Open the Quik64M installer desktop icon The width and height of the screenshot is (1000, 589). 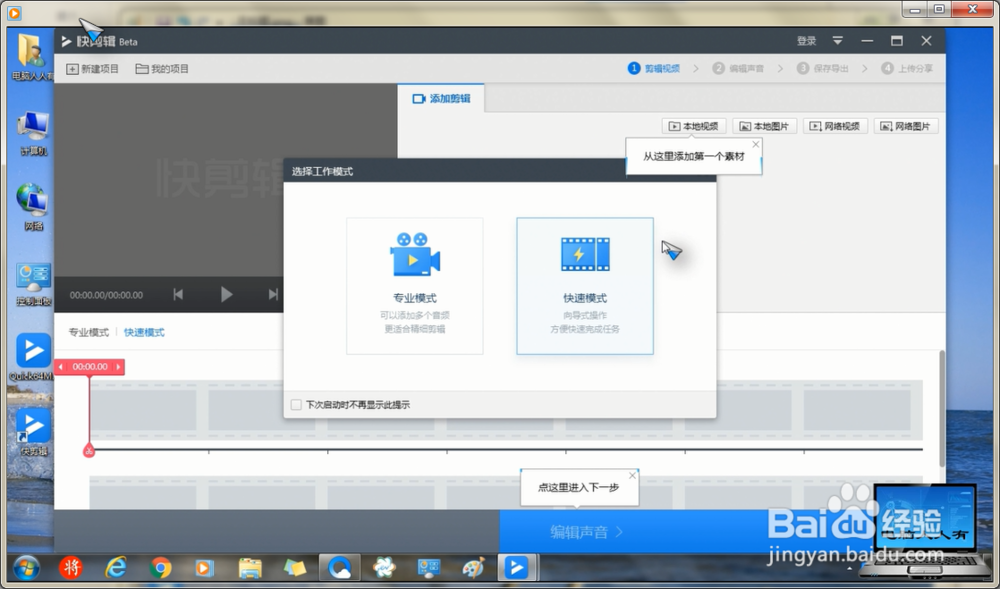pyautogui.click(x=33, y=358)
